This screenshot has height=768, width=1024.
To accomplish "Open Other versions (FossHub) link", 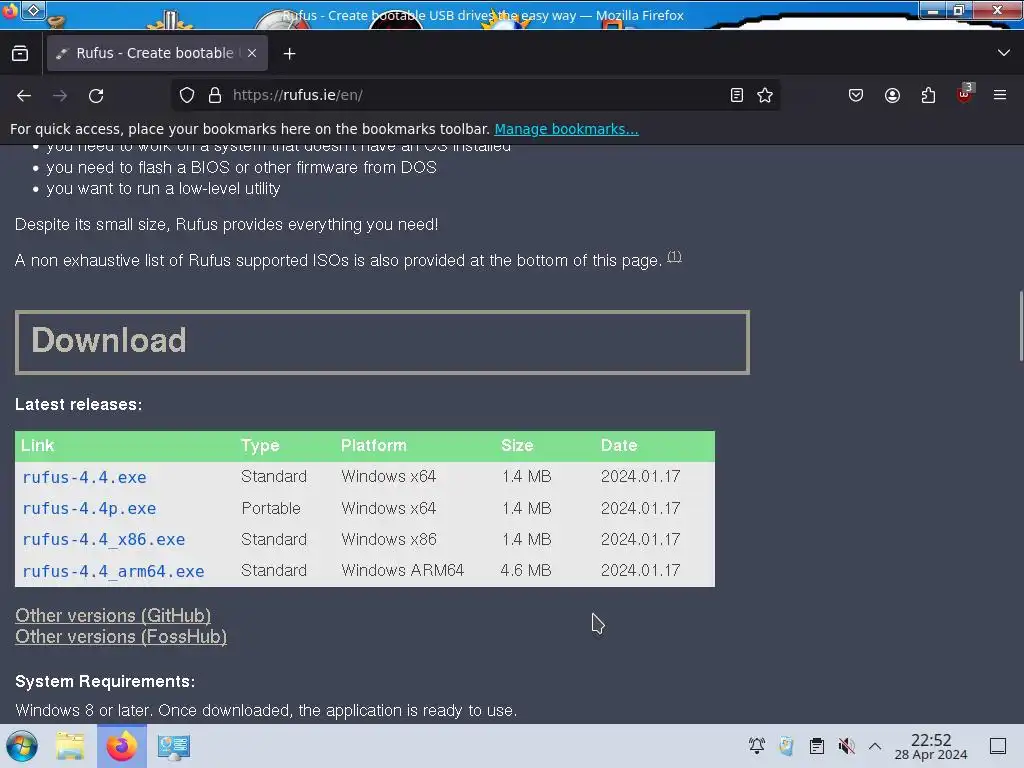I will click(x=121, y=637).
